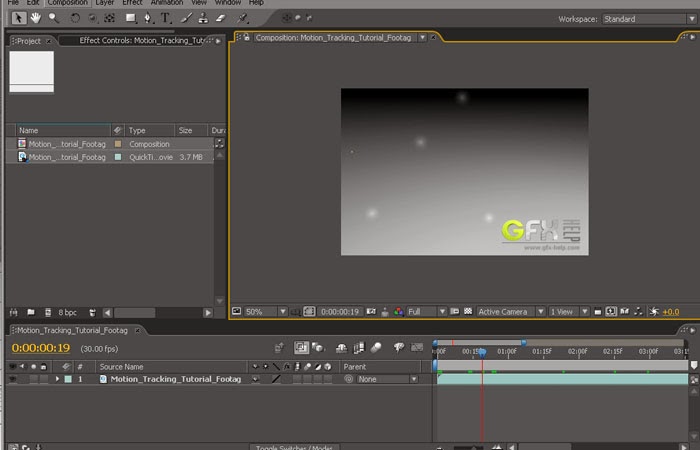The image size is (700, 450).
Task: Click the Brainstorm icon in timeline
Action: tap(398, 347)
